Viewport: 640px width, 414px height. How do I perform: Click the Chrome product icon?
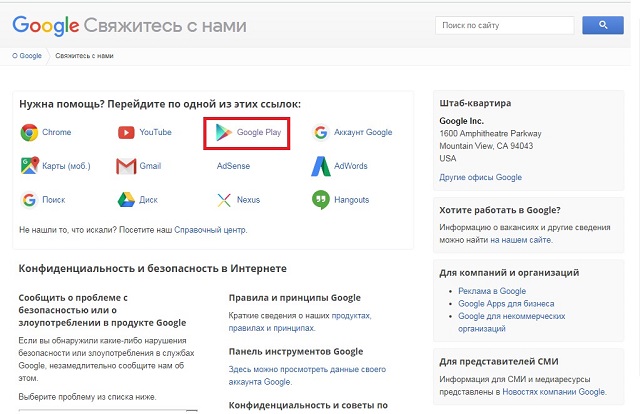click(x=29, y=132)
